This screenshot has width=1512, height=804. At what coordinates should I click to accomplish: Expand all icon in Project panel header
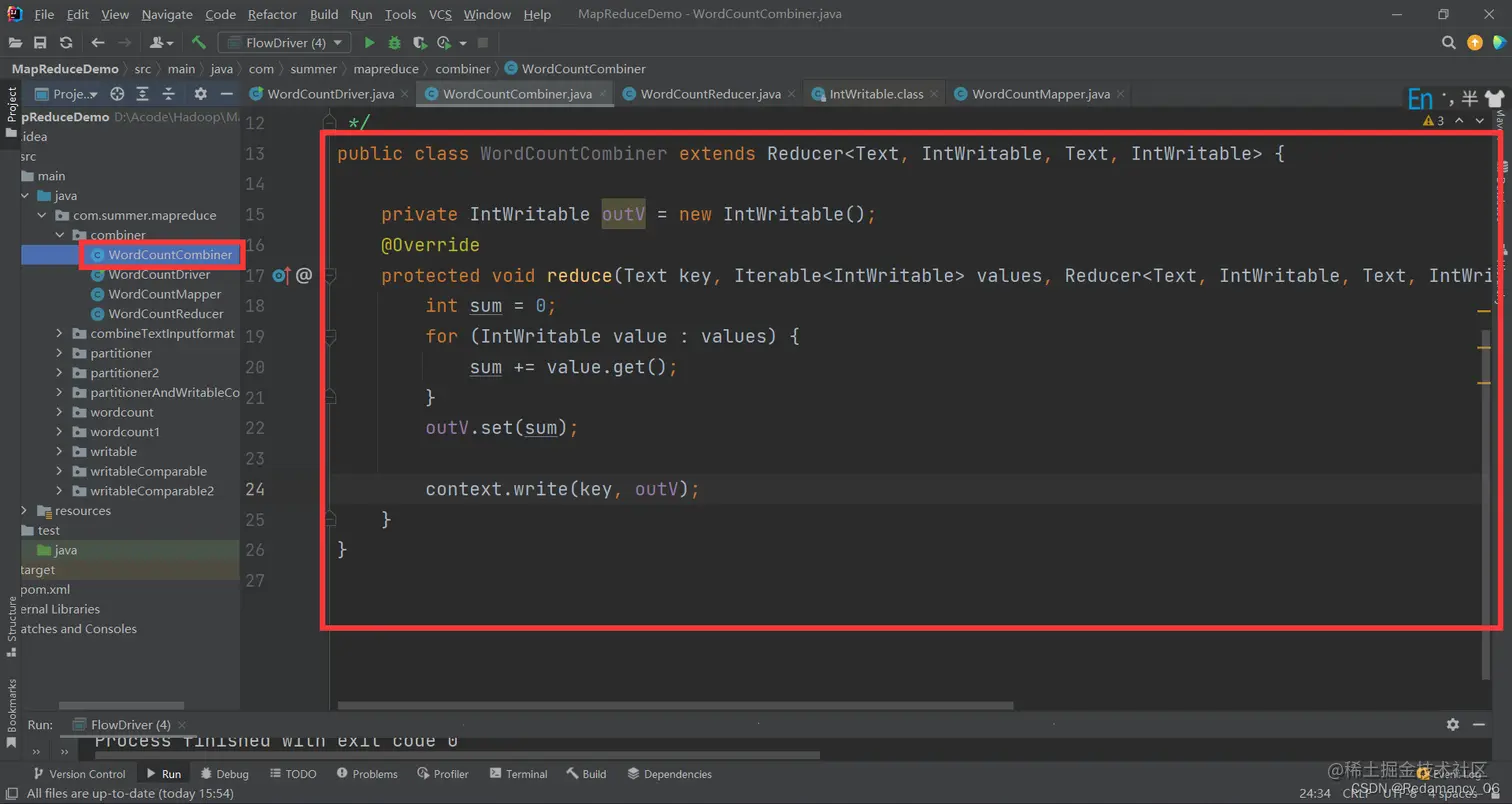(x=143, y=94)
